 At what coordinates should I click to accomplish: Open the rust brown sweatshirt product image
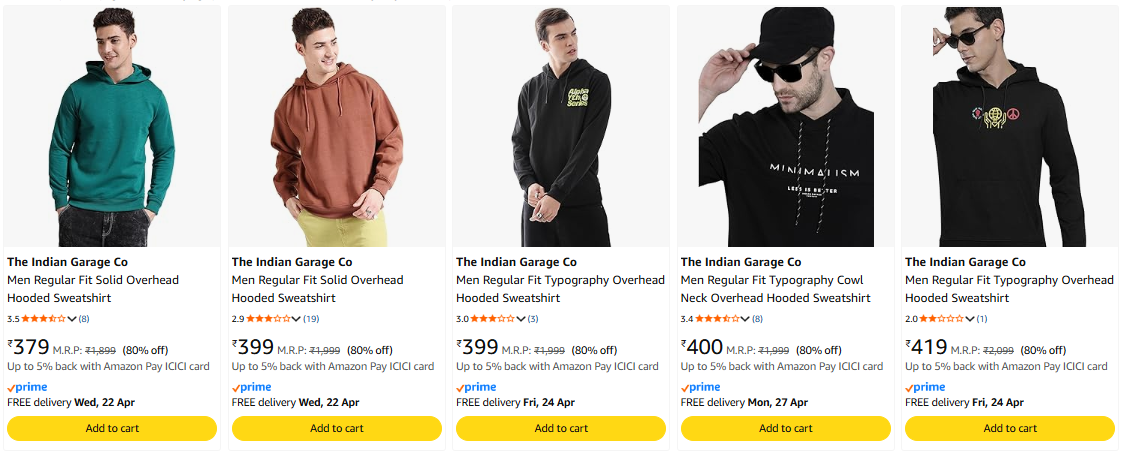337,127
